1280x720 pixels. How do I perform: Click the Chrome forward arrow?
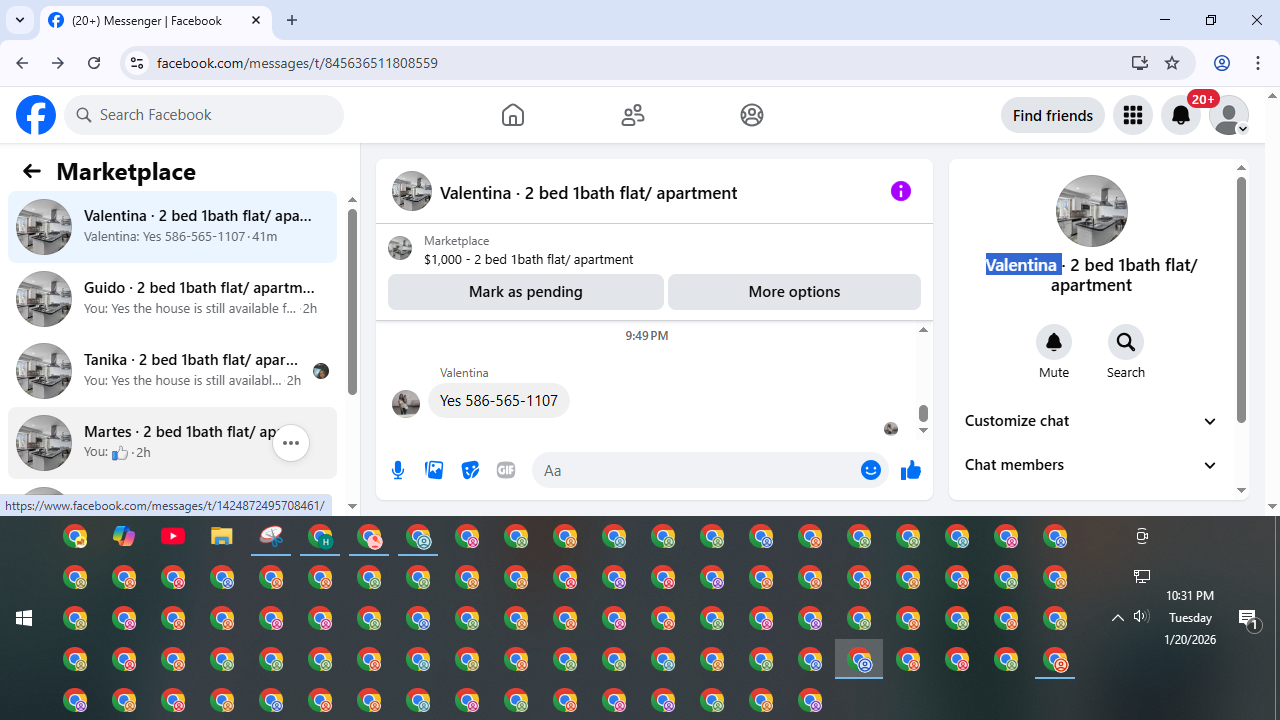coord(58,63)
